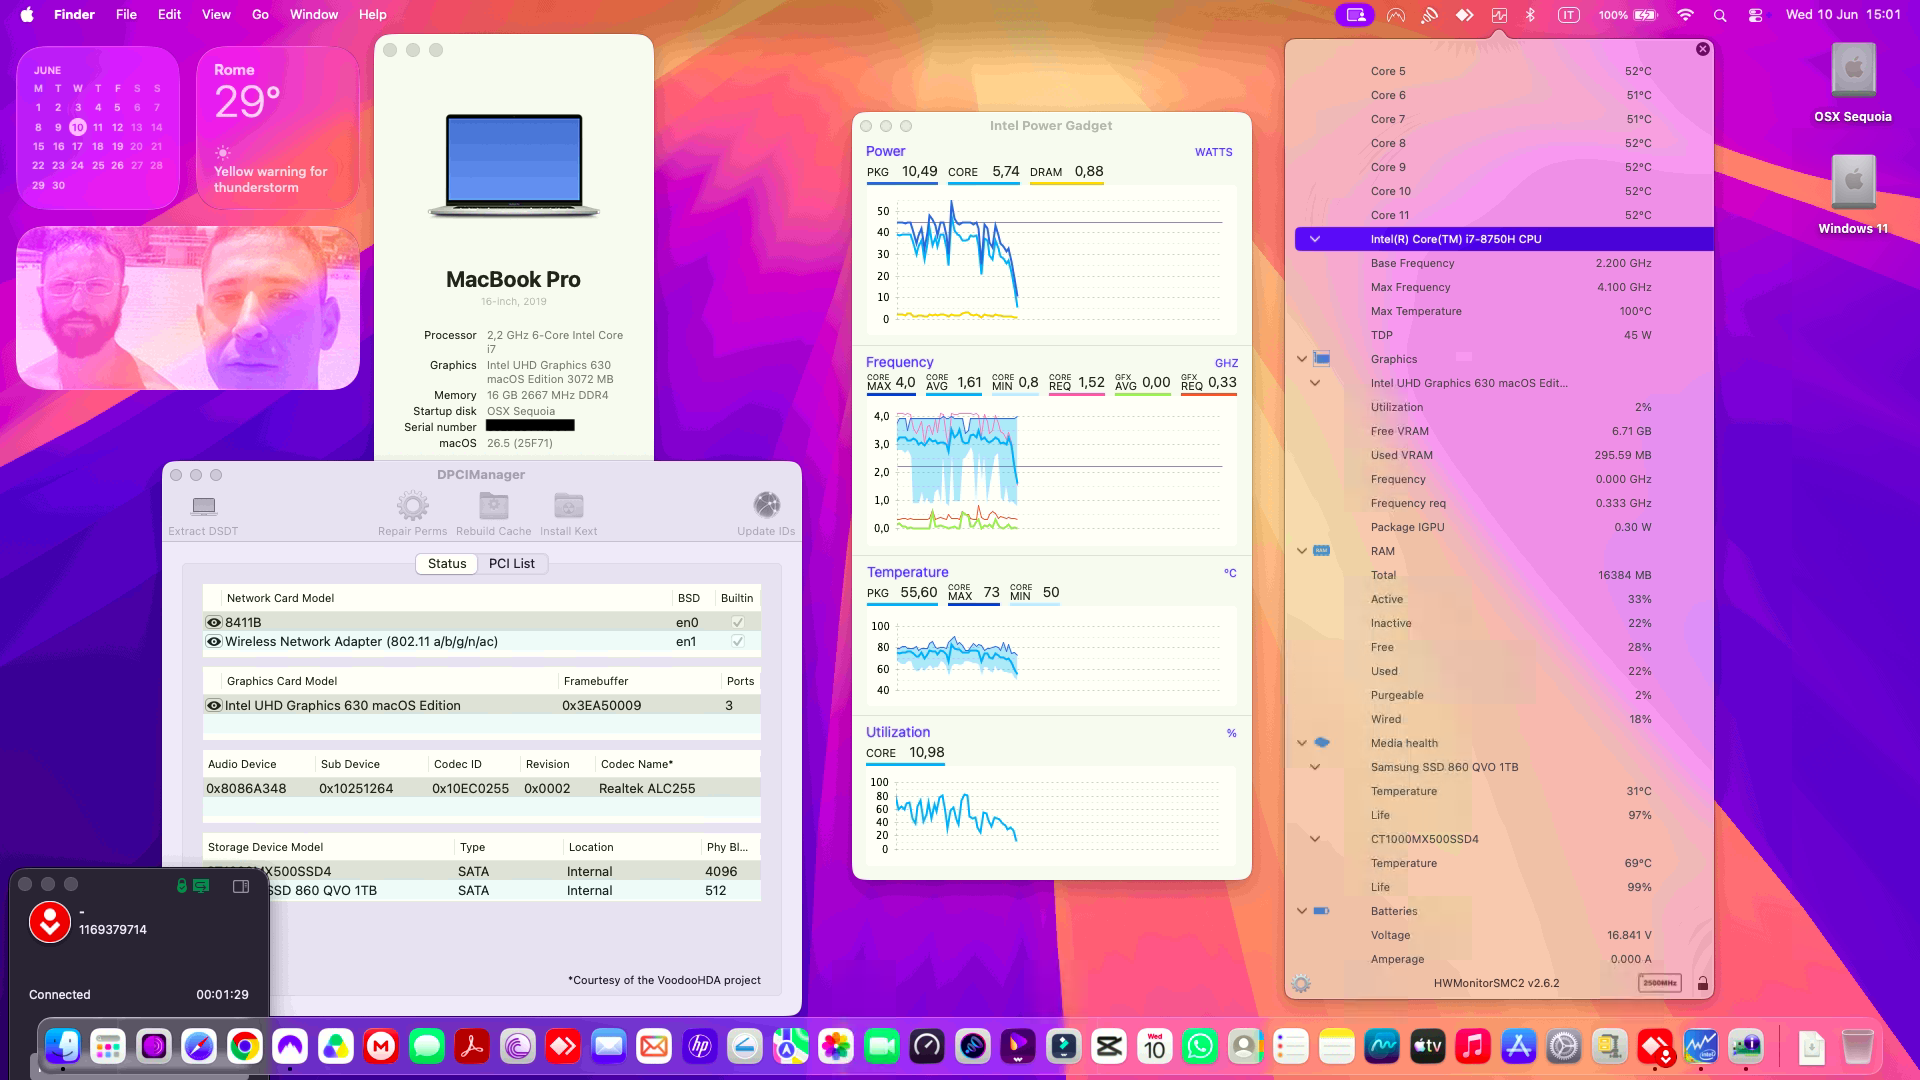Open Safari from the Dock
Image resolution: width=1920 pixels, height=1080 pixels.
199,1047
